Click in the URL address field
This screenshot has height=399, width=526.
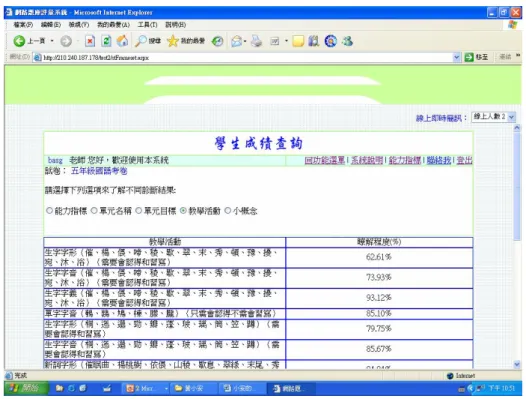(x=247, y=58)
